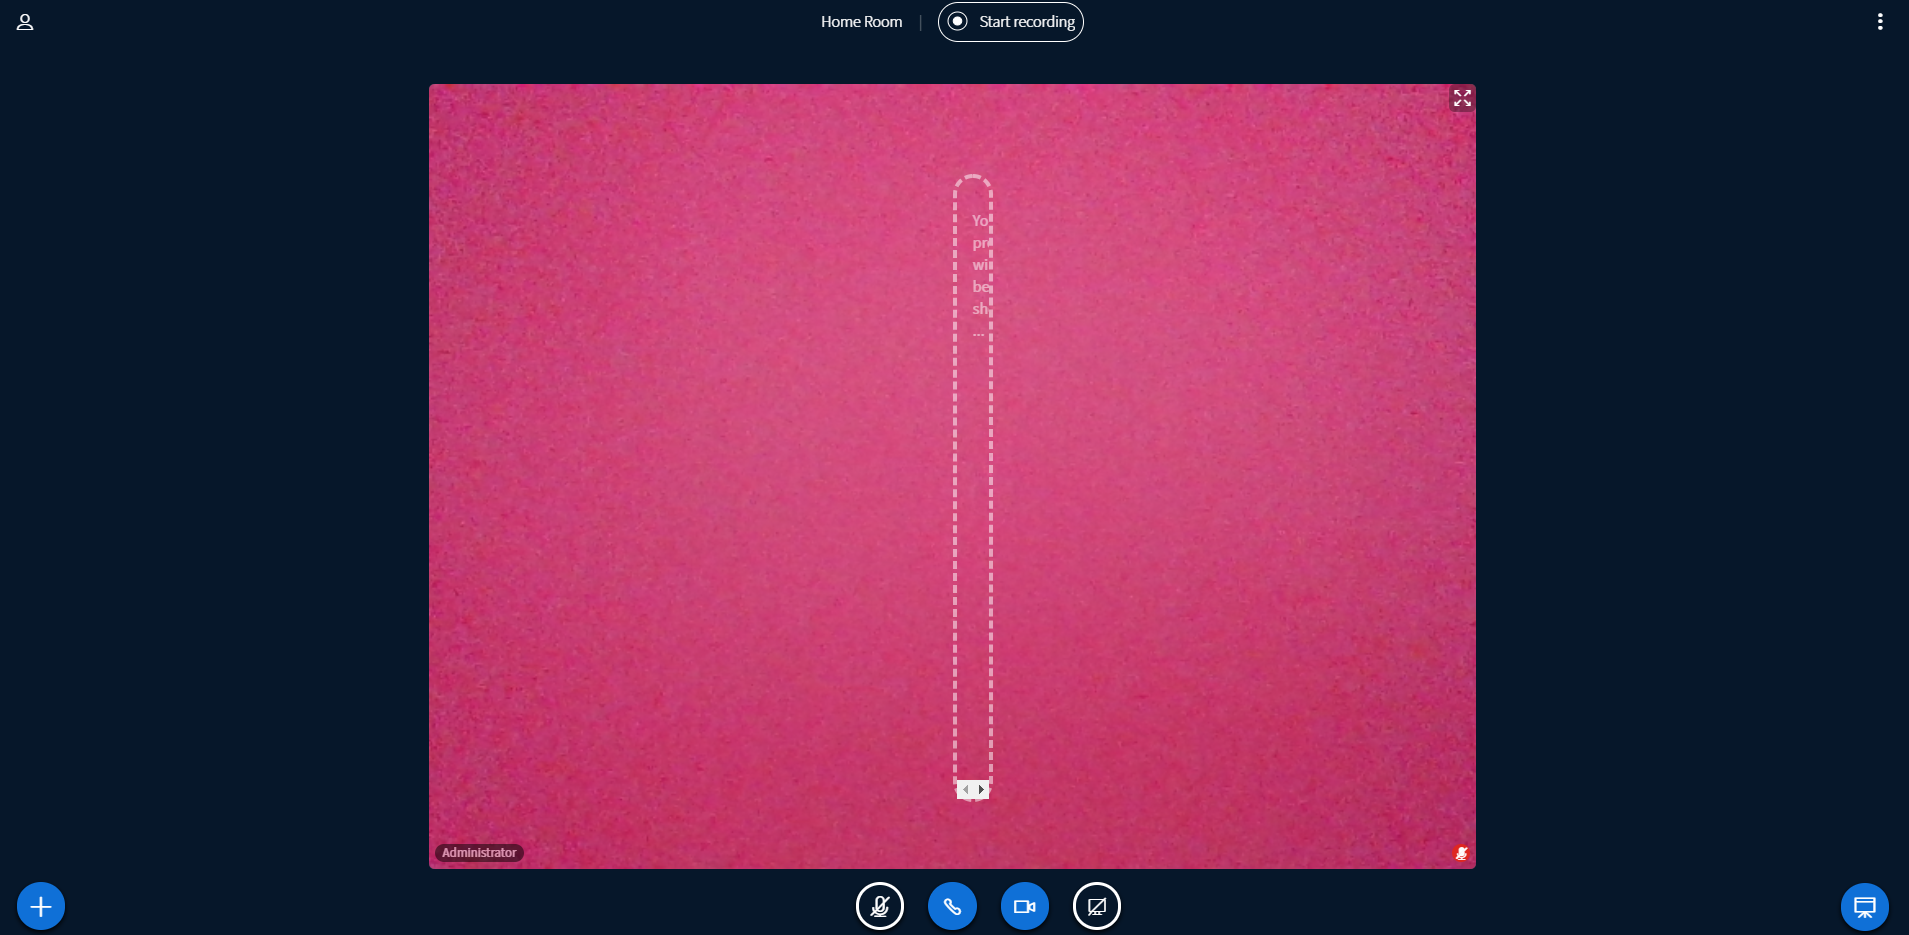
Task: Click the record dot icon inside Start recording
Action: click(x=956, y=21)
